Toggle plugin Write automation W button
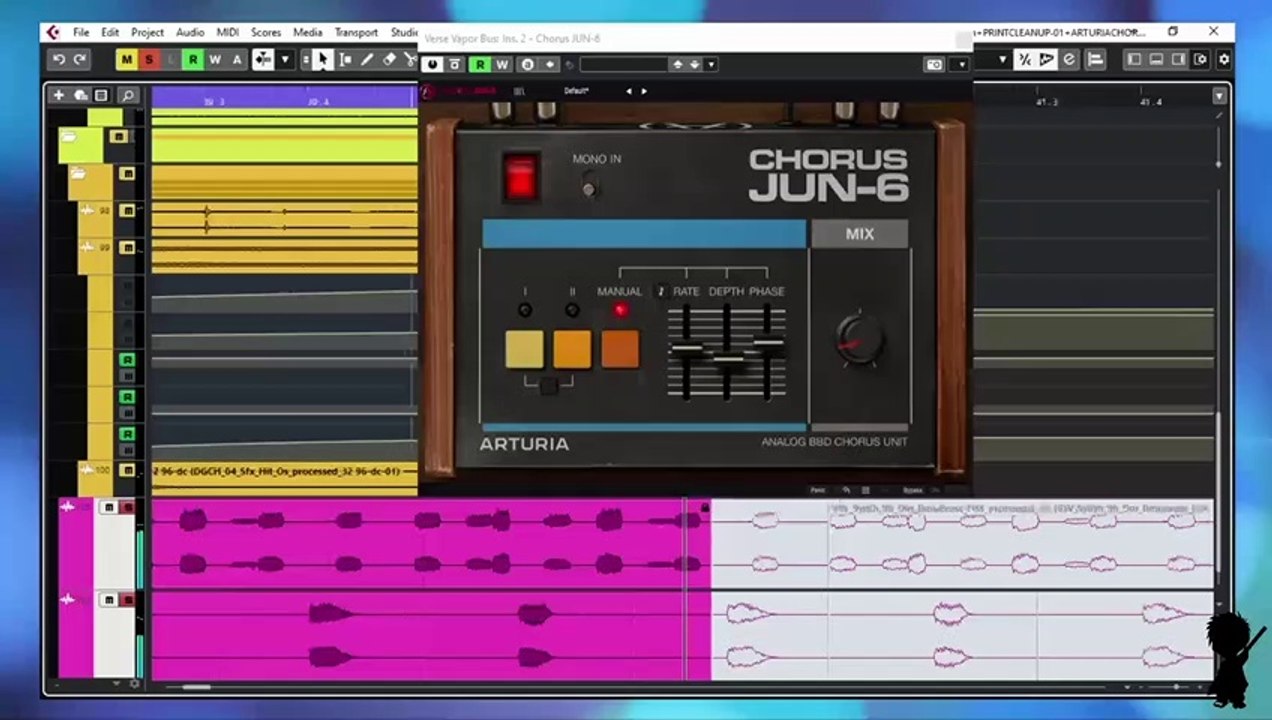The width and height of the screenshot is (1272, 720). tap(502, 65)
